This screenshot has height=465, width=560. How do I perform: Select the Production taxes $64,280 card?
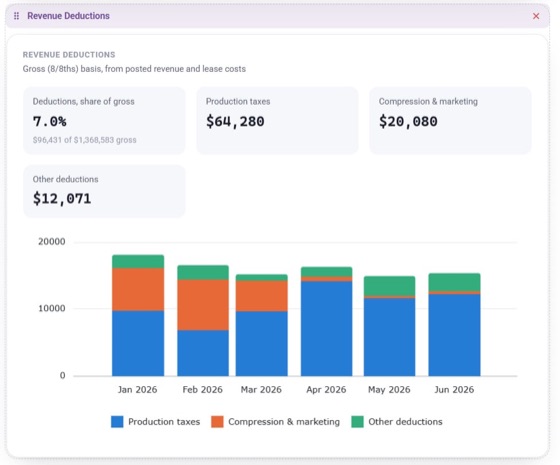(x=277, y=121)
